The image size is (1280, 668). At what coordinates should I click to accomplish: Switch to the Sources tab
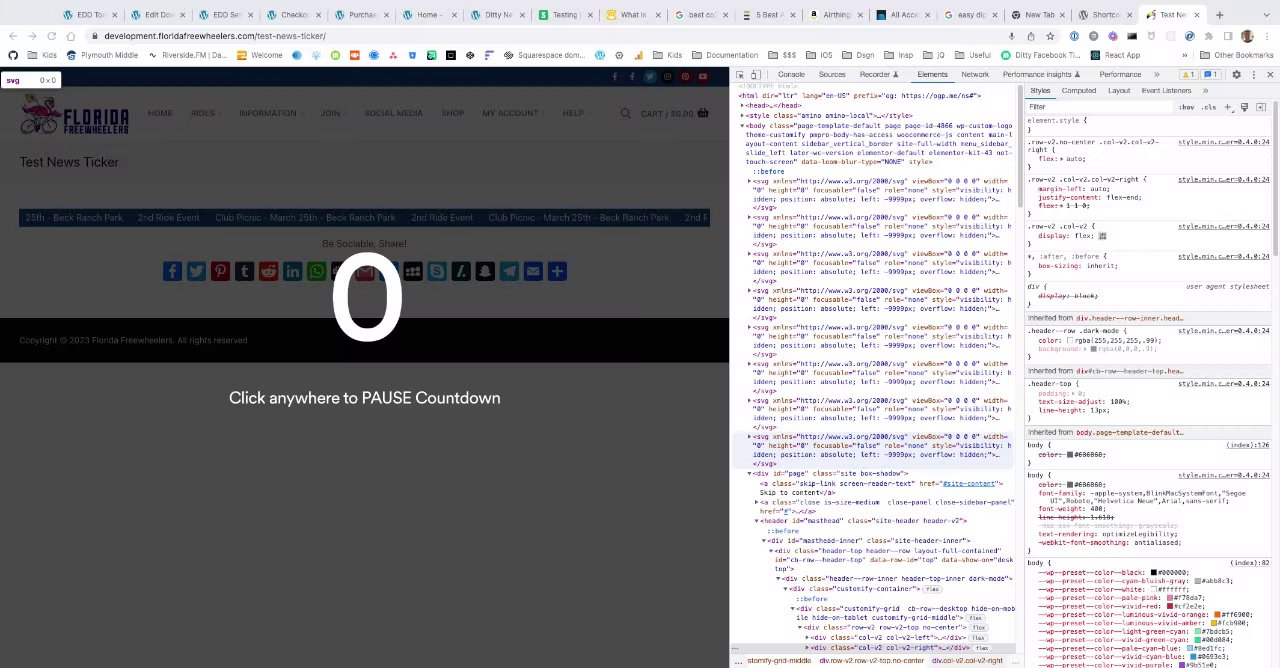pos(832,75)
